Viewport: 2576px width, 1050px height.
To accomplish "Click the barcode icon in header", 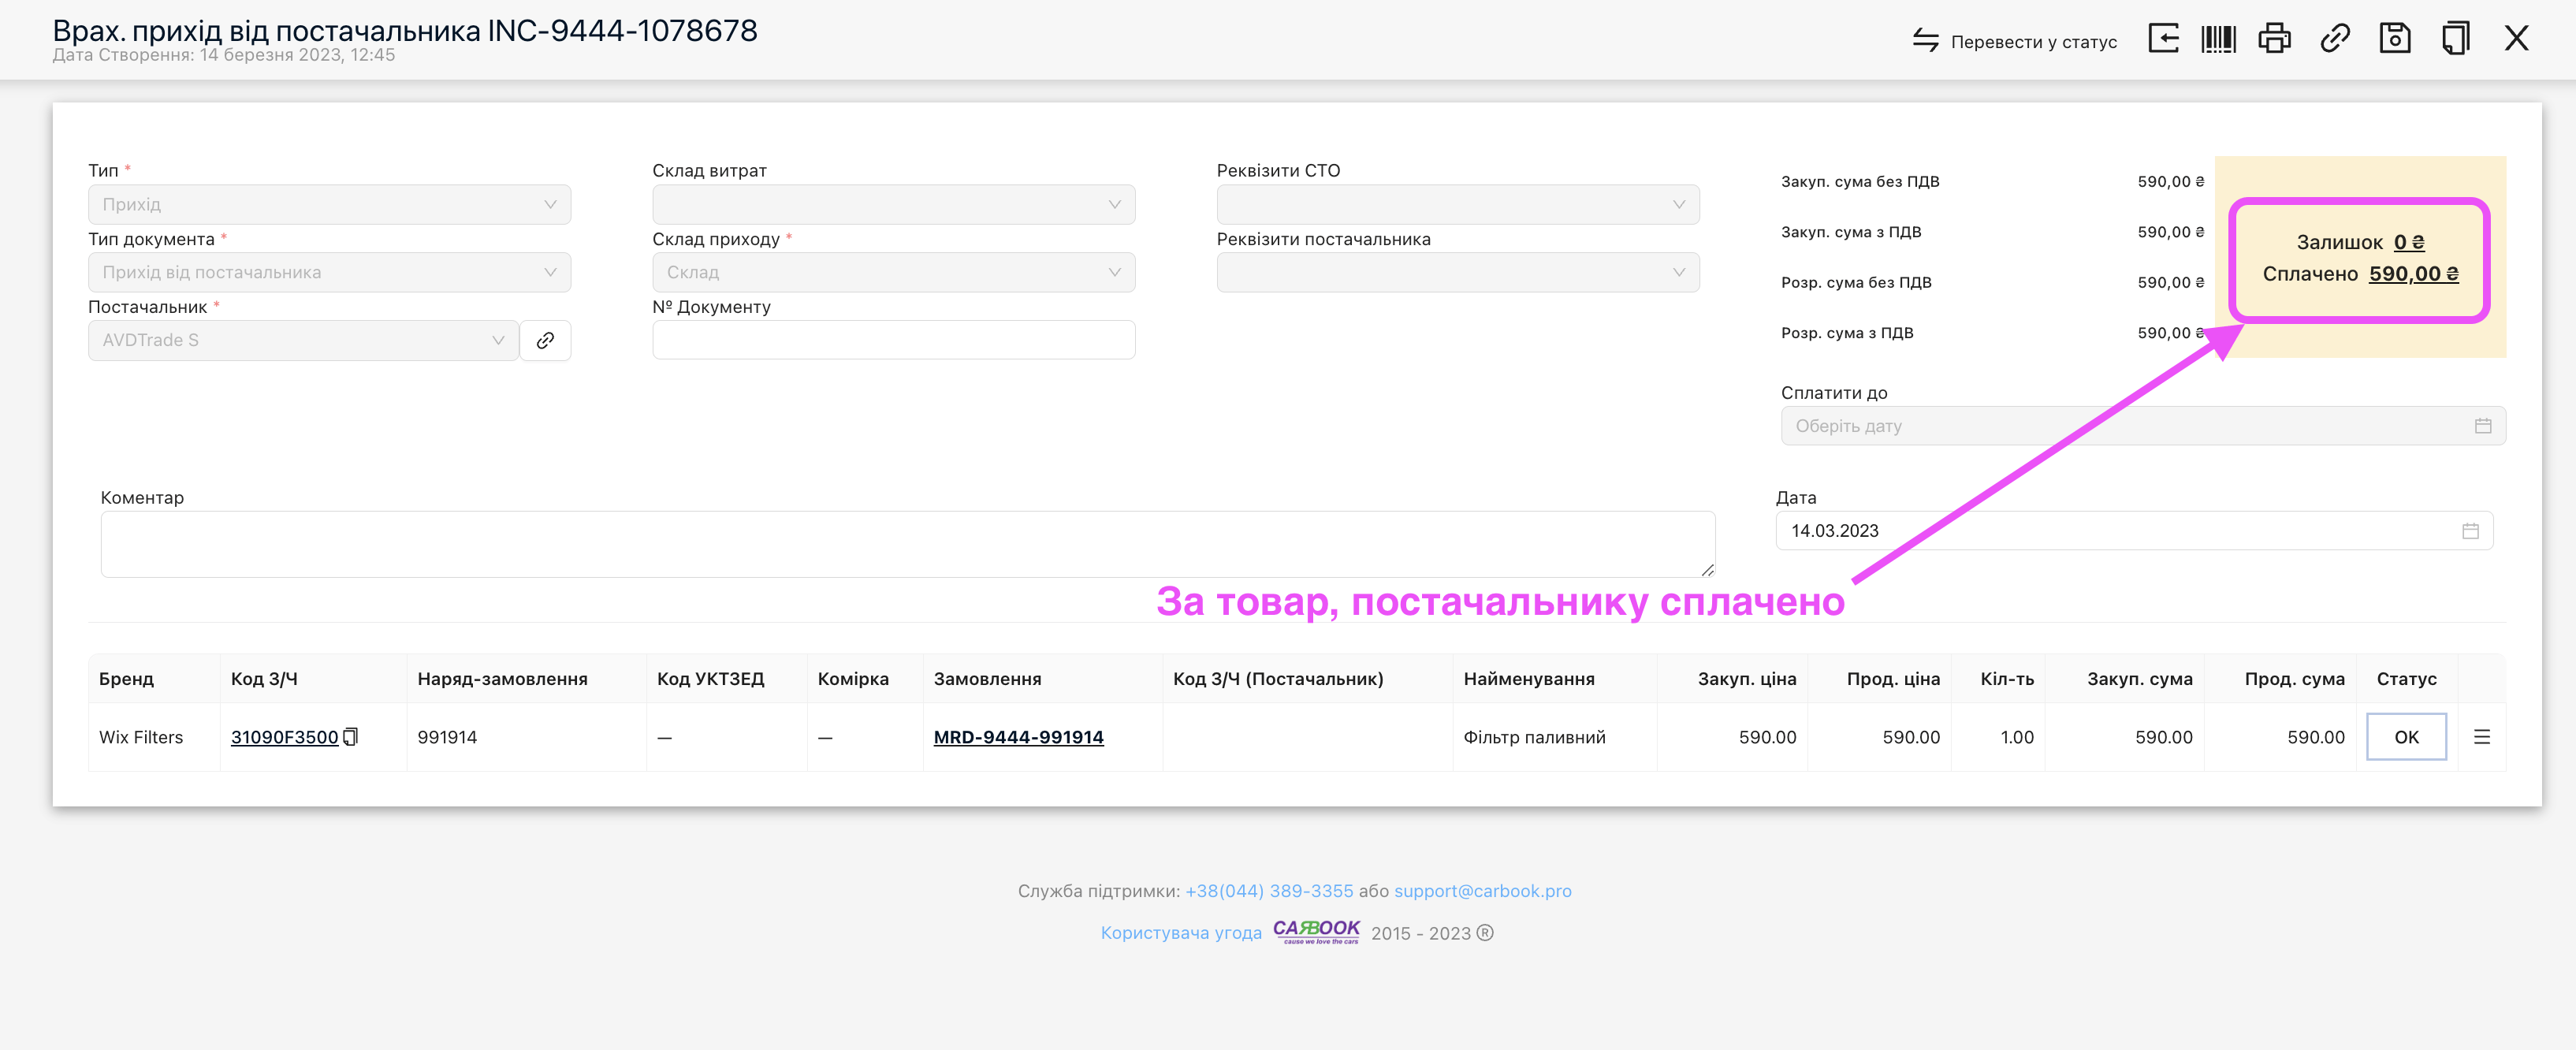I will click(2218, 39).
